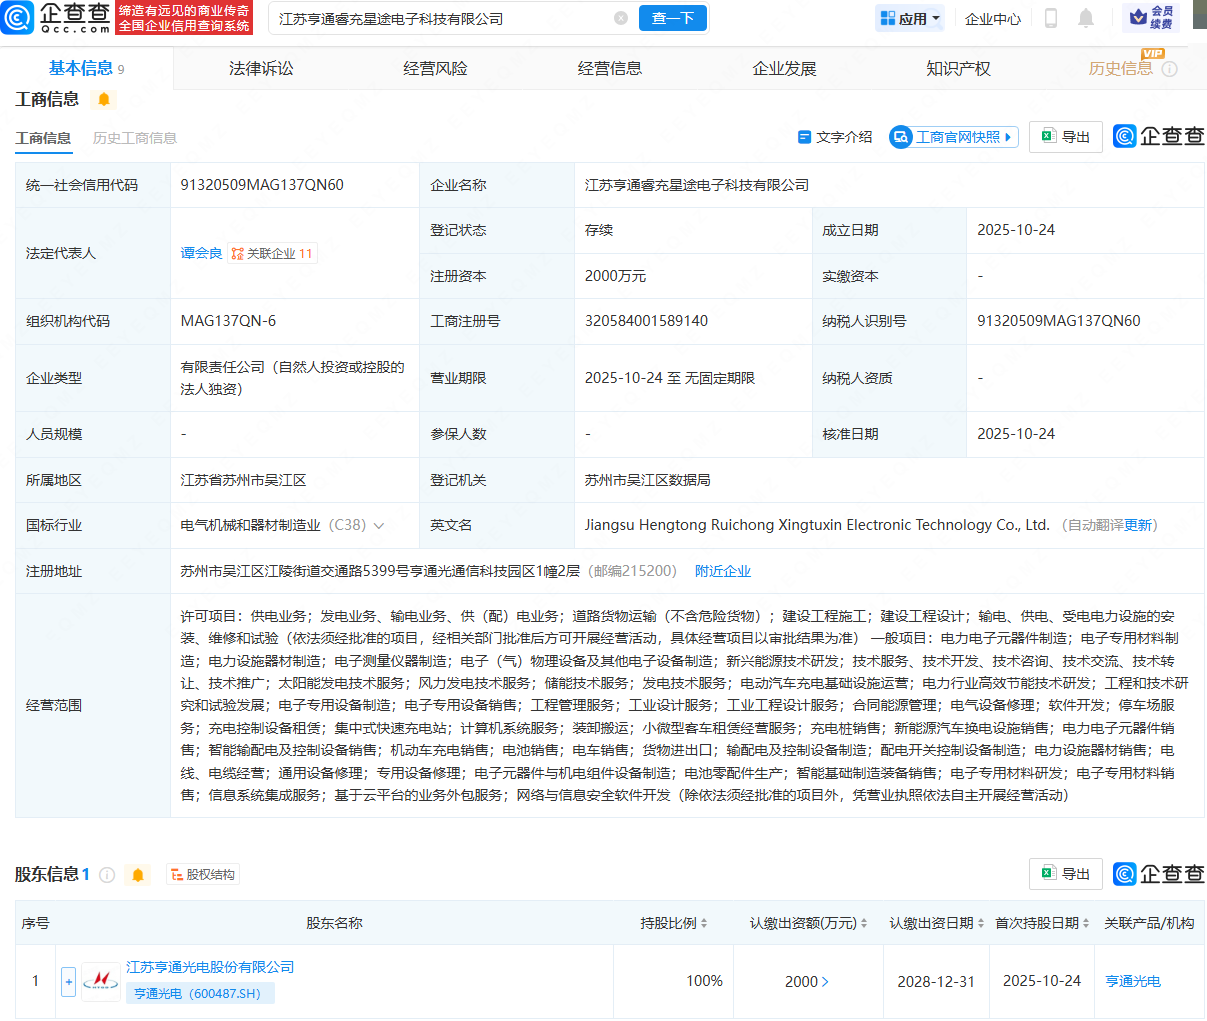1207x1021 pixels.
Task: Click the Qcc.com logo icon
Action: [x=18, y=17]
